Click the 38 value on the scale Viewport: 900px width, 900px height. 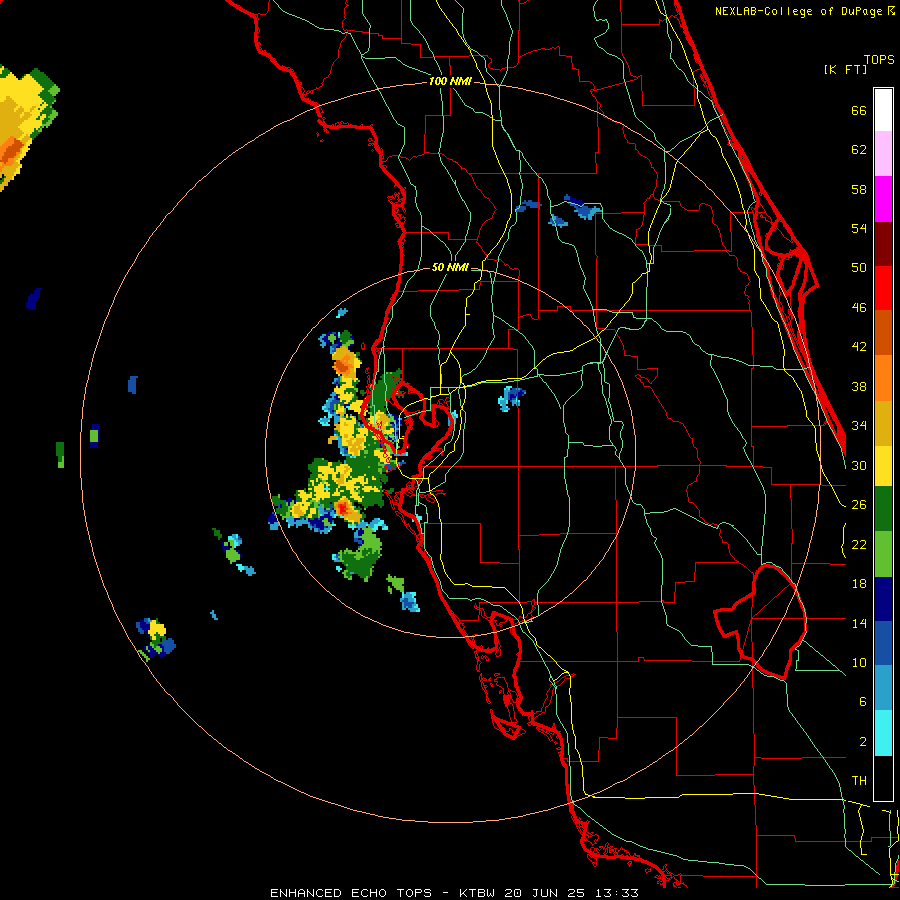[x=859, y=386]
